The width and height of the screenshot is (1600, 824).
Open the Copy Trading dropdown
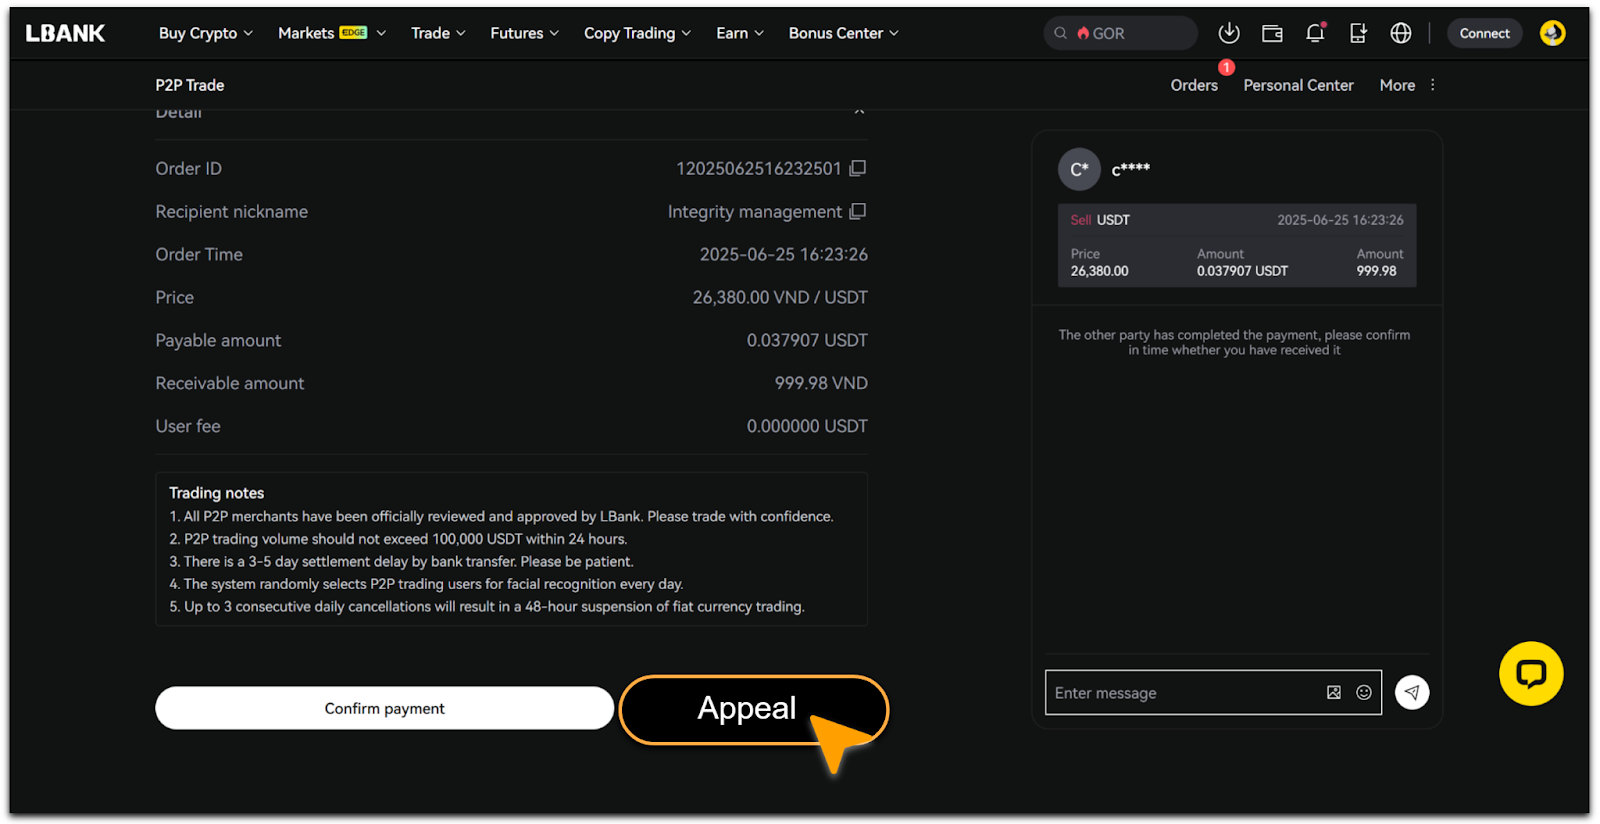[637, 33]
